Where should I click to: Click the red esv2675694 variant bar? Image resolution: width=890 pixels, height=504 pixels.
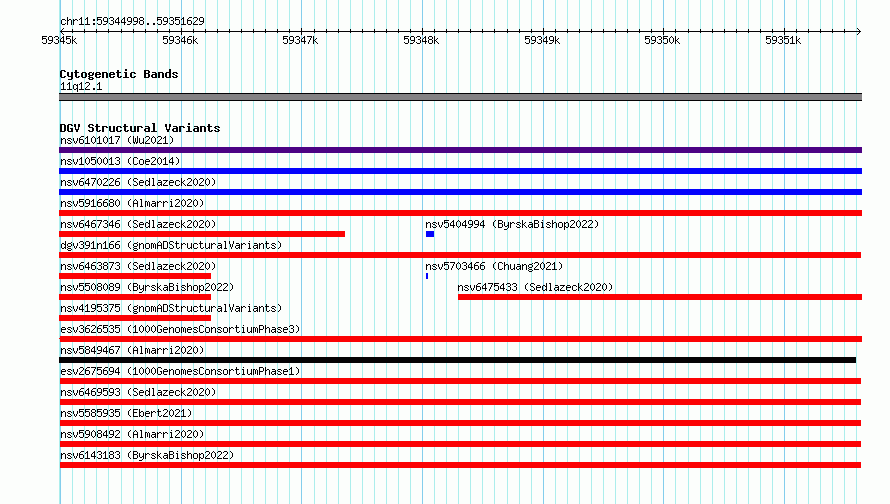click(460, 381)
